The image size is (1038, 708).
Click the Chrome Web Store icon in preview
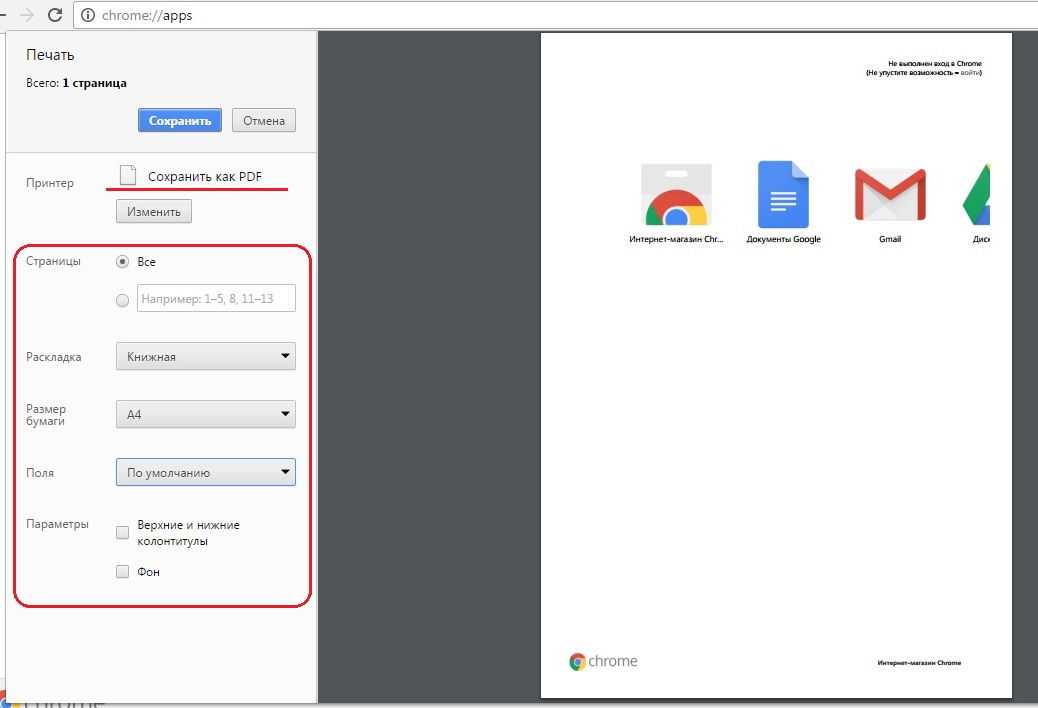[677, 195]
